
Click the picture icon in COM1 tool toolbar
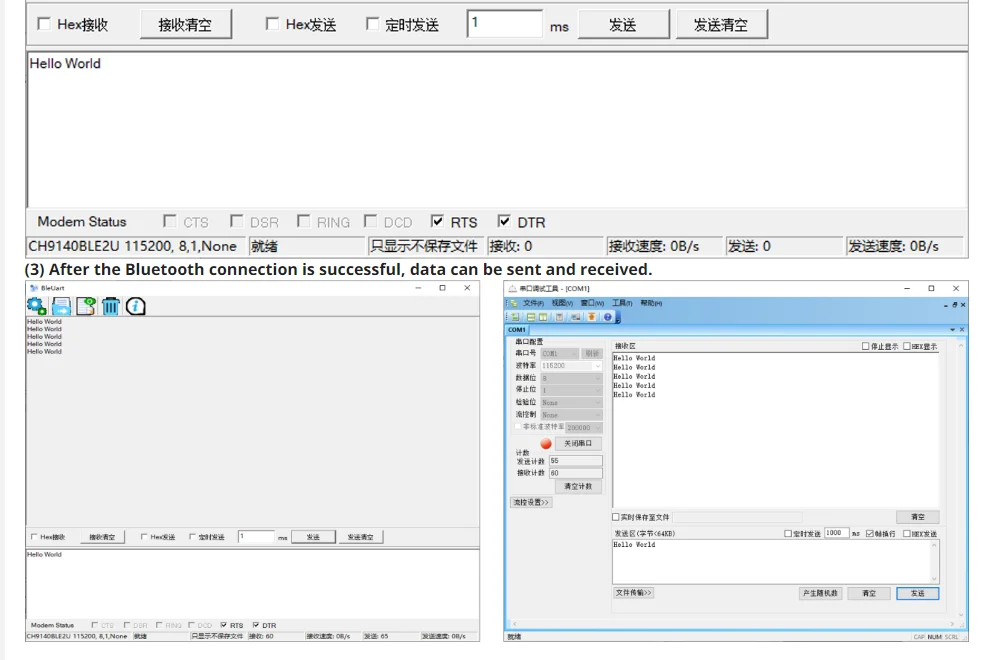tap(575, 317)
